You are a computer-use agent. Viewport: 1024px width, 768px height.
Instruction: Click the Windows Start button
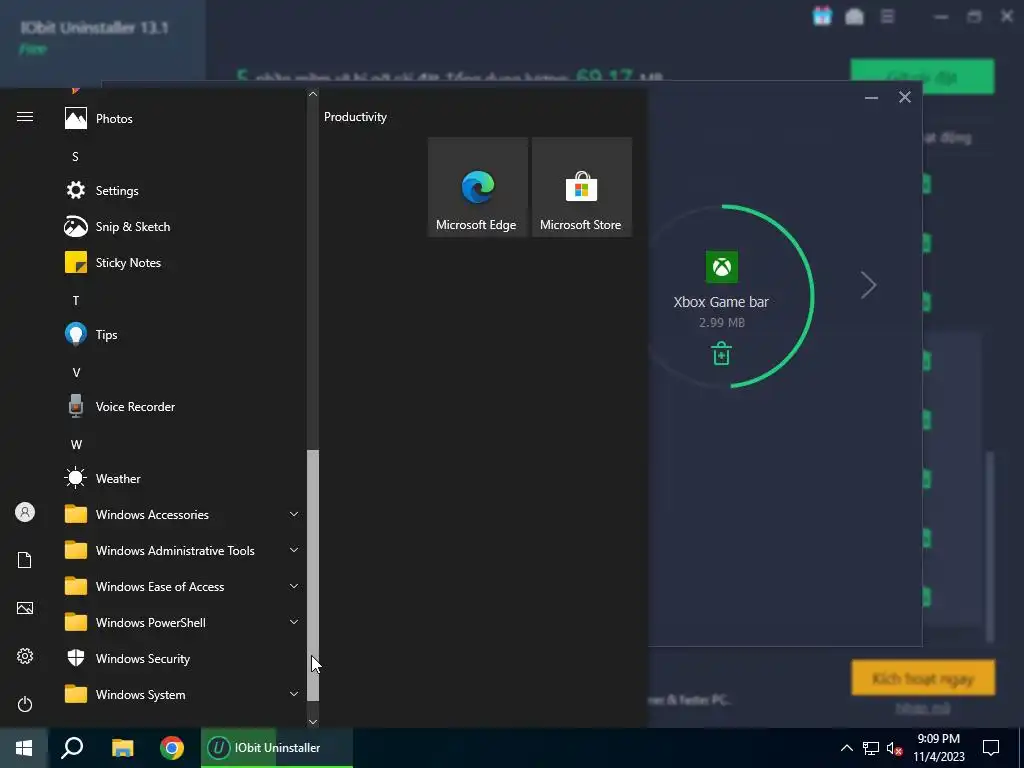tap(24, 748)
